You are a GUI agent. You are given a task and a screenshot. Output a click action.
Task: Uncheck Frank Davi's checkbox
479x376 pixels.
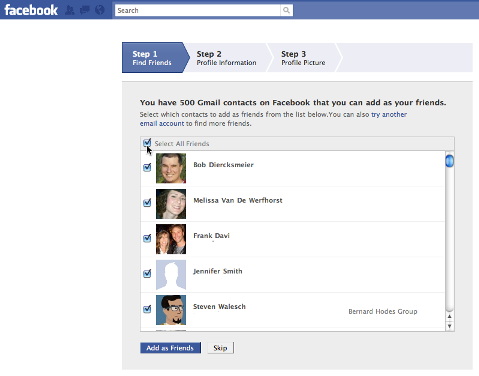pos(147,238)
